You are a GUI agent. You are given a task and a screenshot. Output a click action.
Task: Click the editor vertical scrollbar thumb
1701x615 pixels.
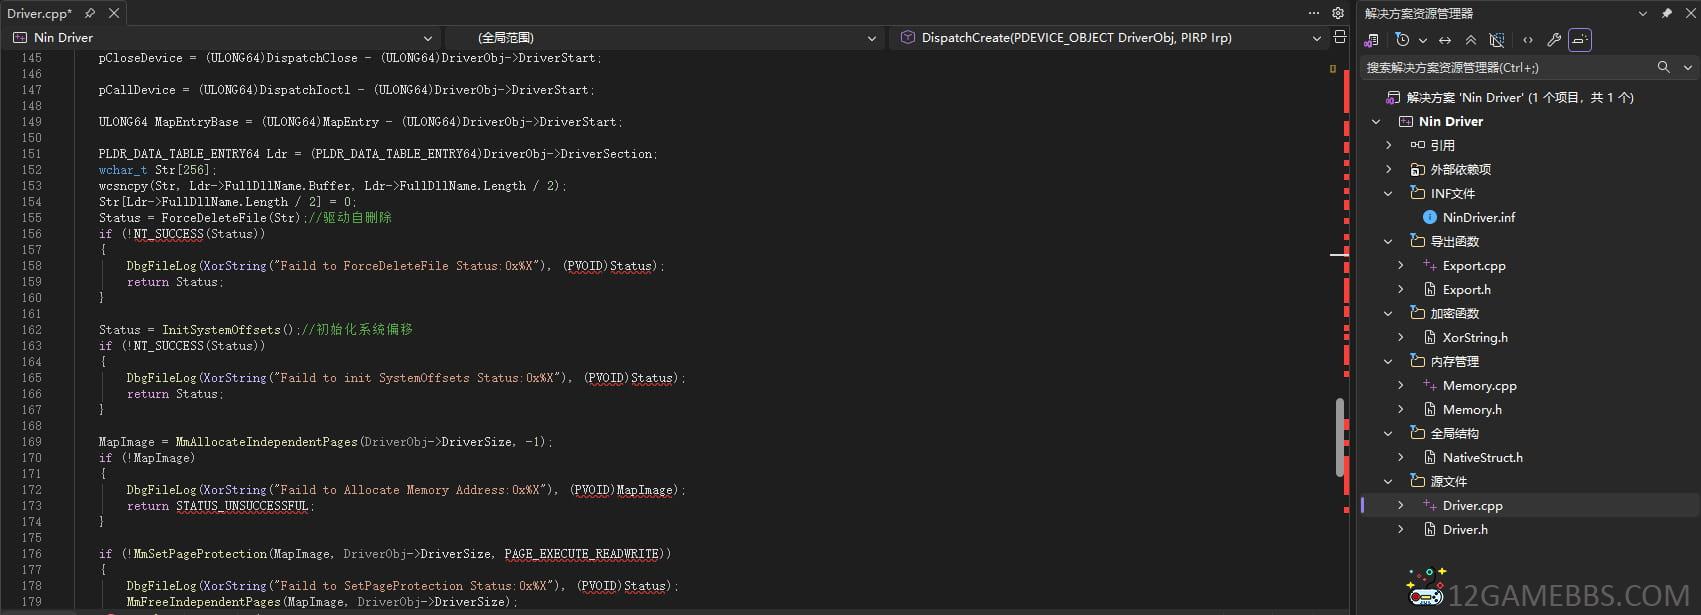click(1340, 437)
